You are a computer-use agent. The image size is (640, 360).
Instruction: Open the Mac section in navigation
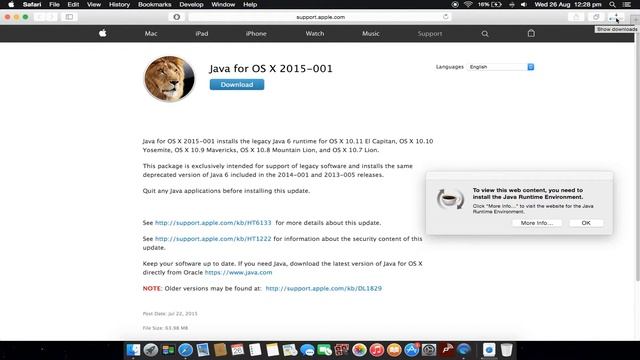click(151, 33)
